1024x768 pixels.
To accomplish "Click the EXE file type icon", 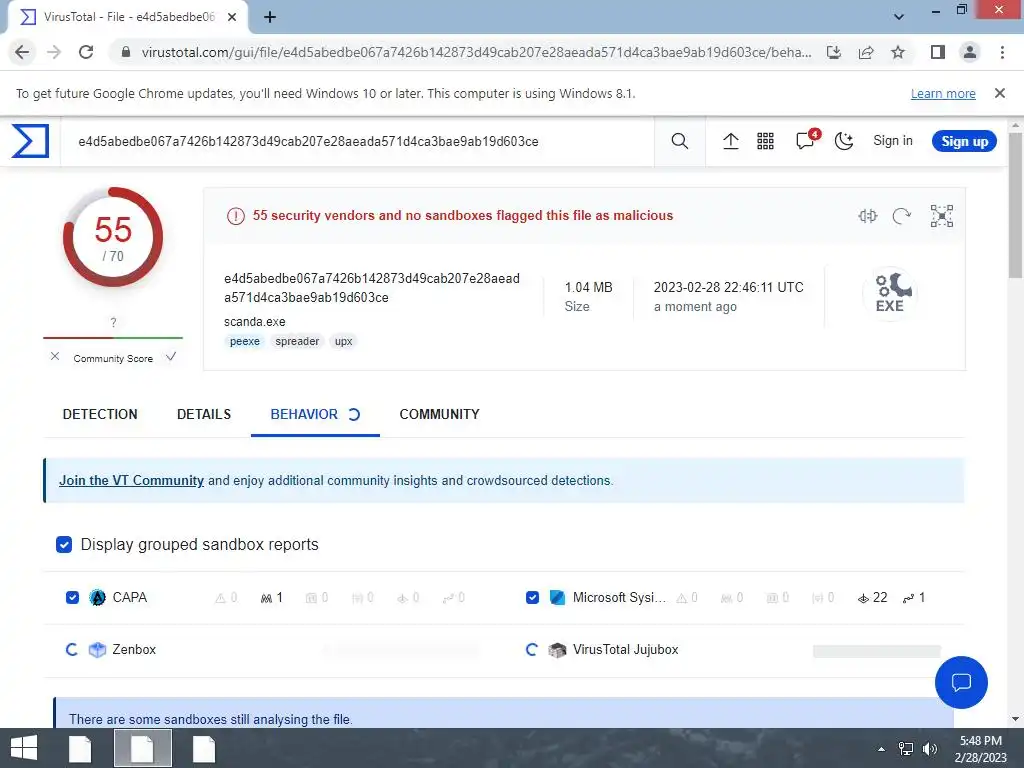I will tap(889, 293).
